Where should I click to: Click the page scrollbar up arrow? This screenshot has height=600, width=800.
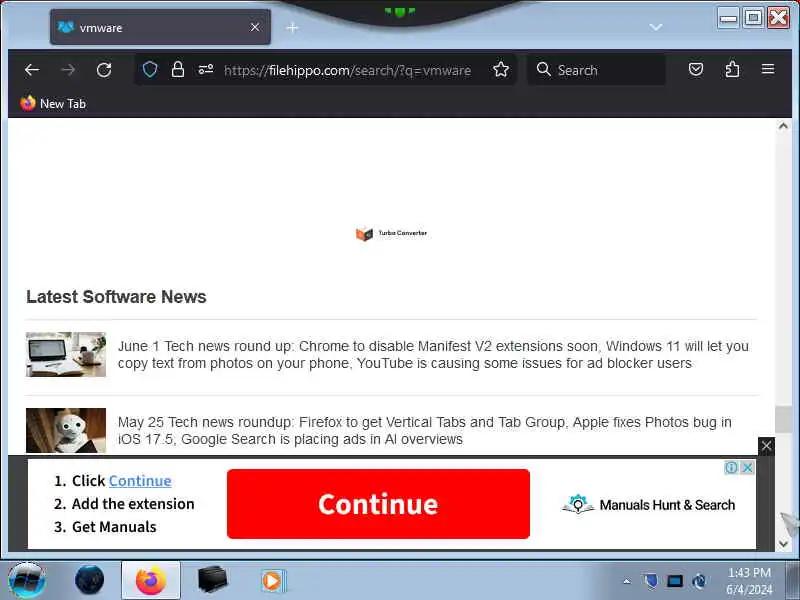(783, 126)
